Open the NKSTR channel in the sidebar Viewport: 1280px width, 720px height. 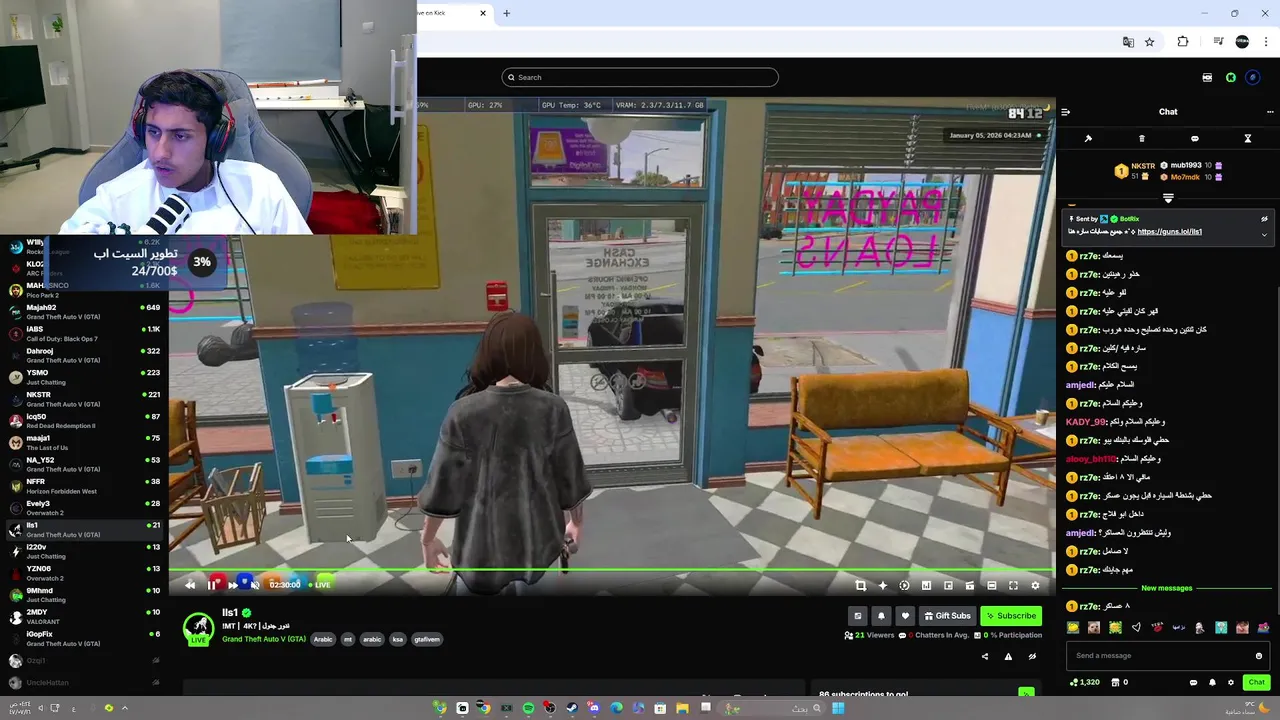click(84, 399)
